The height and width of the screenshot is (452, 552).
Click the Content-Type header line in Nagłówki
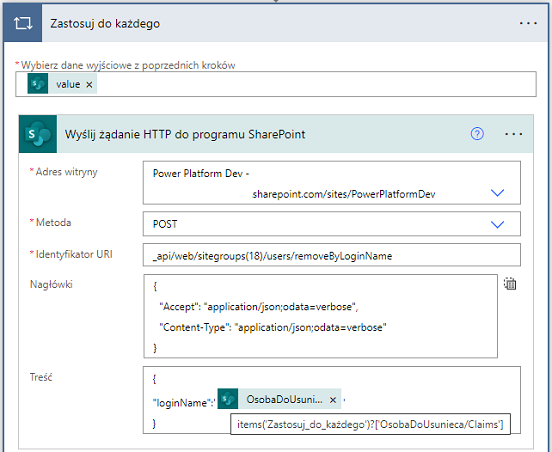click(x=273, y=327)
